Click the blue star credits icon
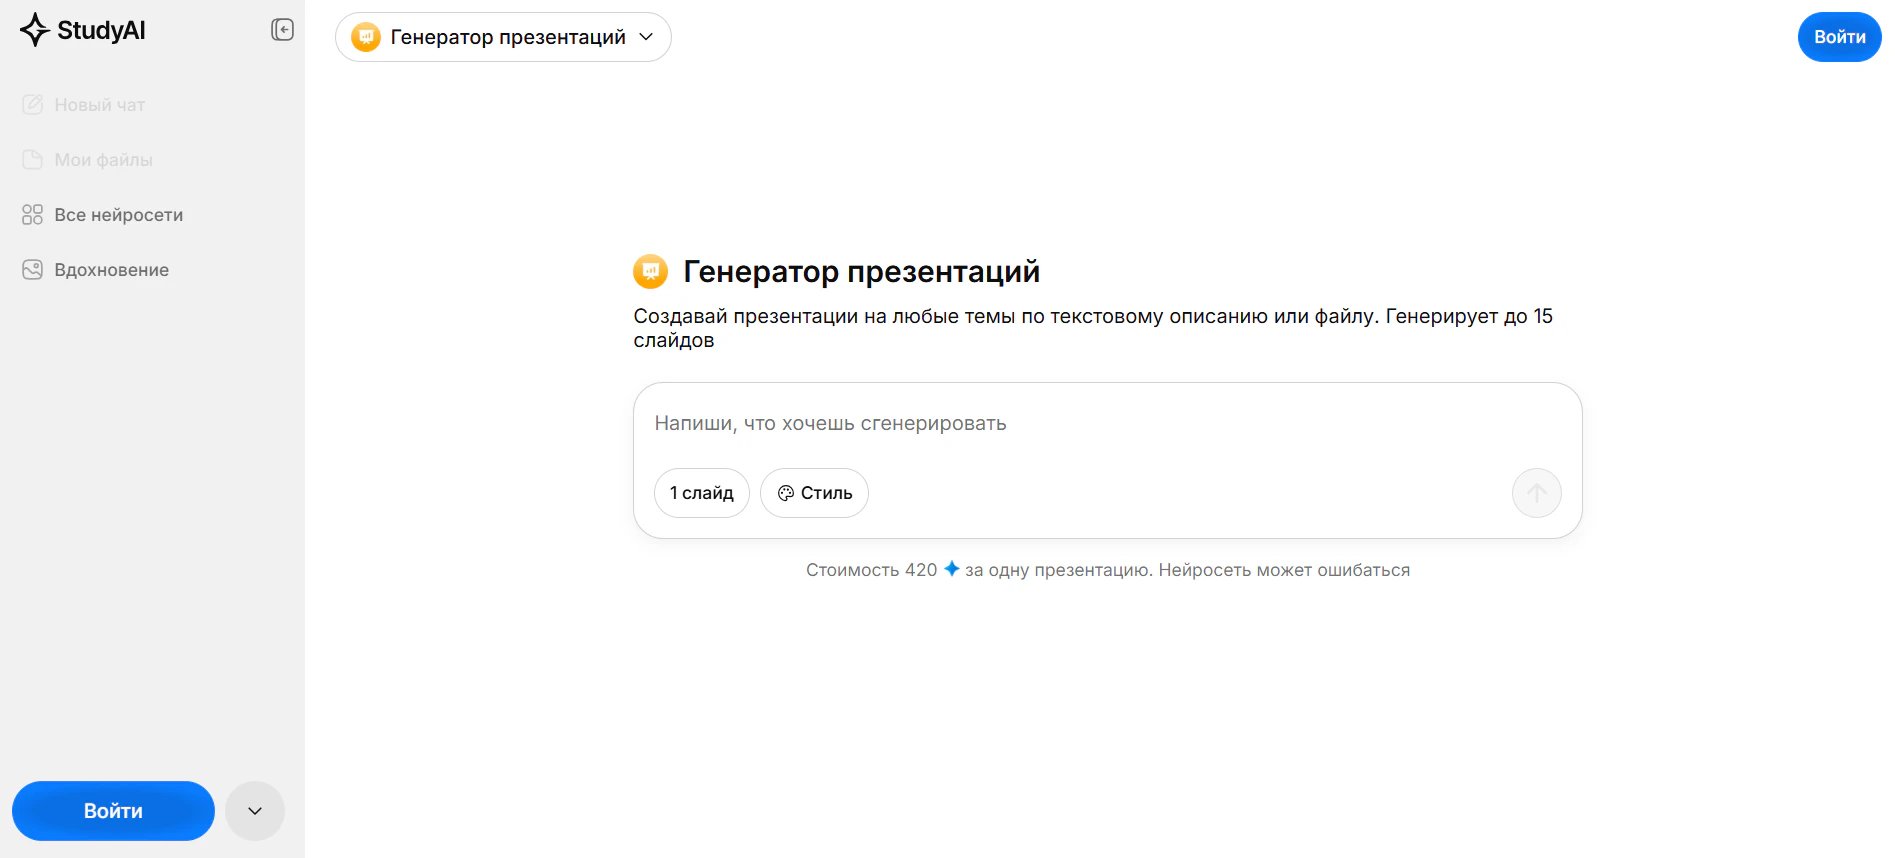 (x=952, y=569)
